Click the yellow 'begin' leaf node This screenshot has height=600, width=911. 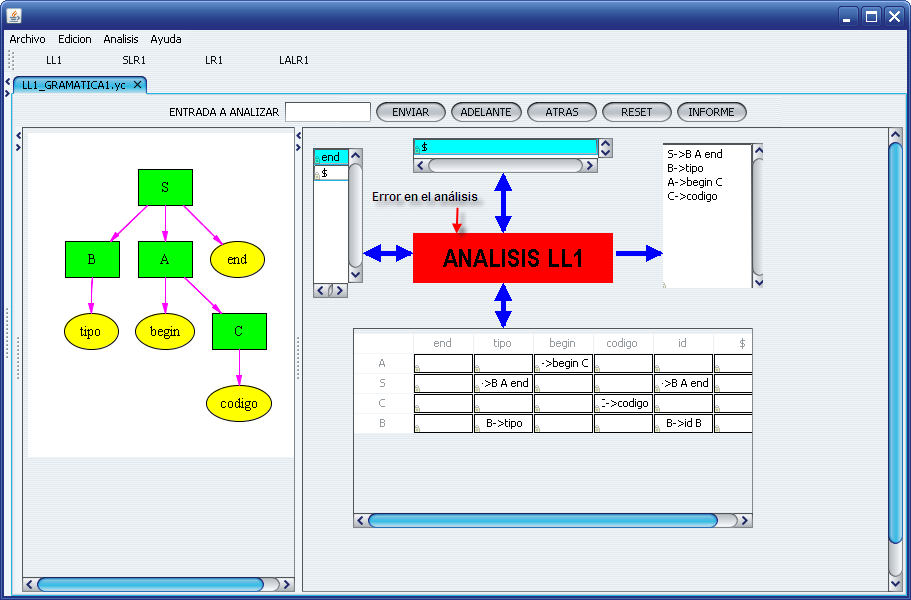coord(165,331)
